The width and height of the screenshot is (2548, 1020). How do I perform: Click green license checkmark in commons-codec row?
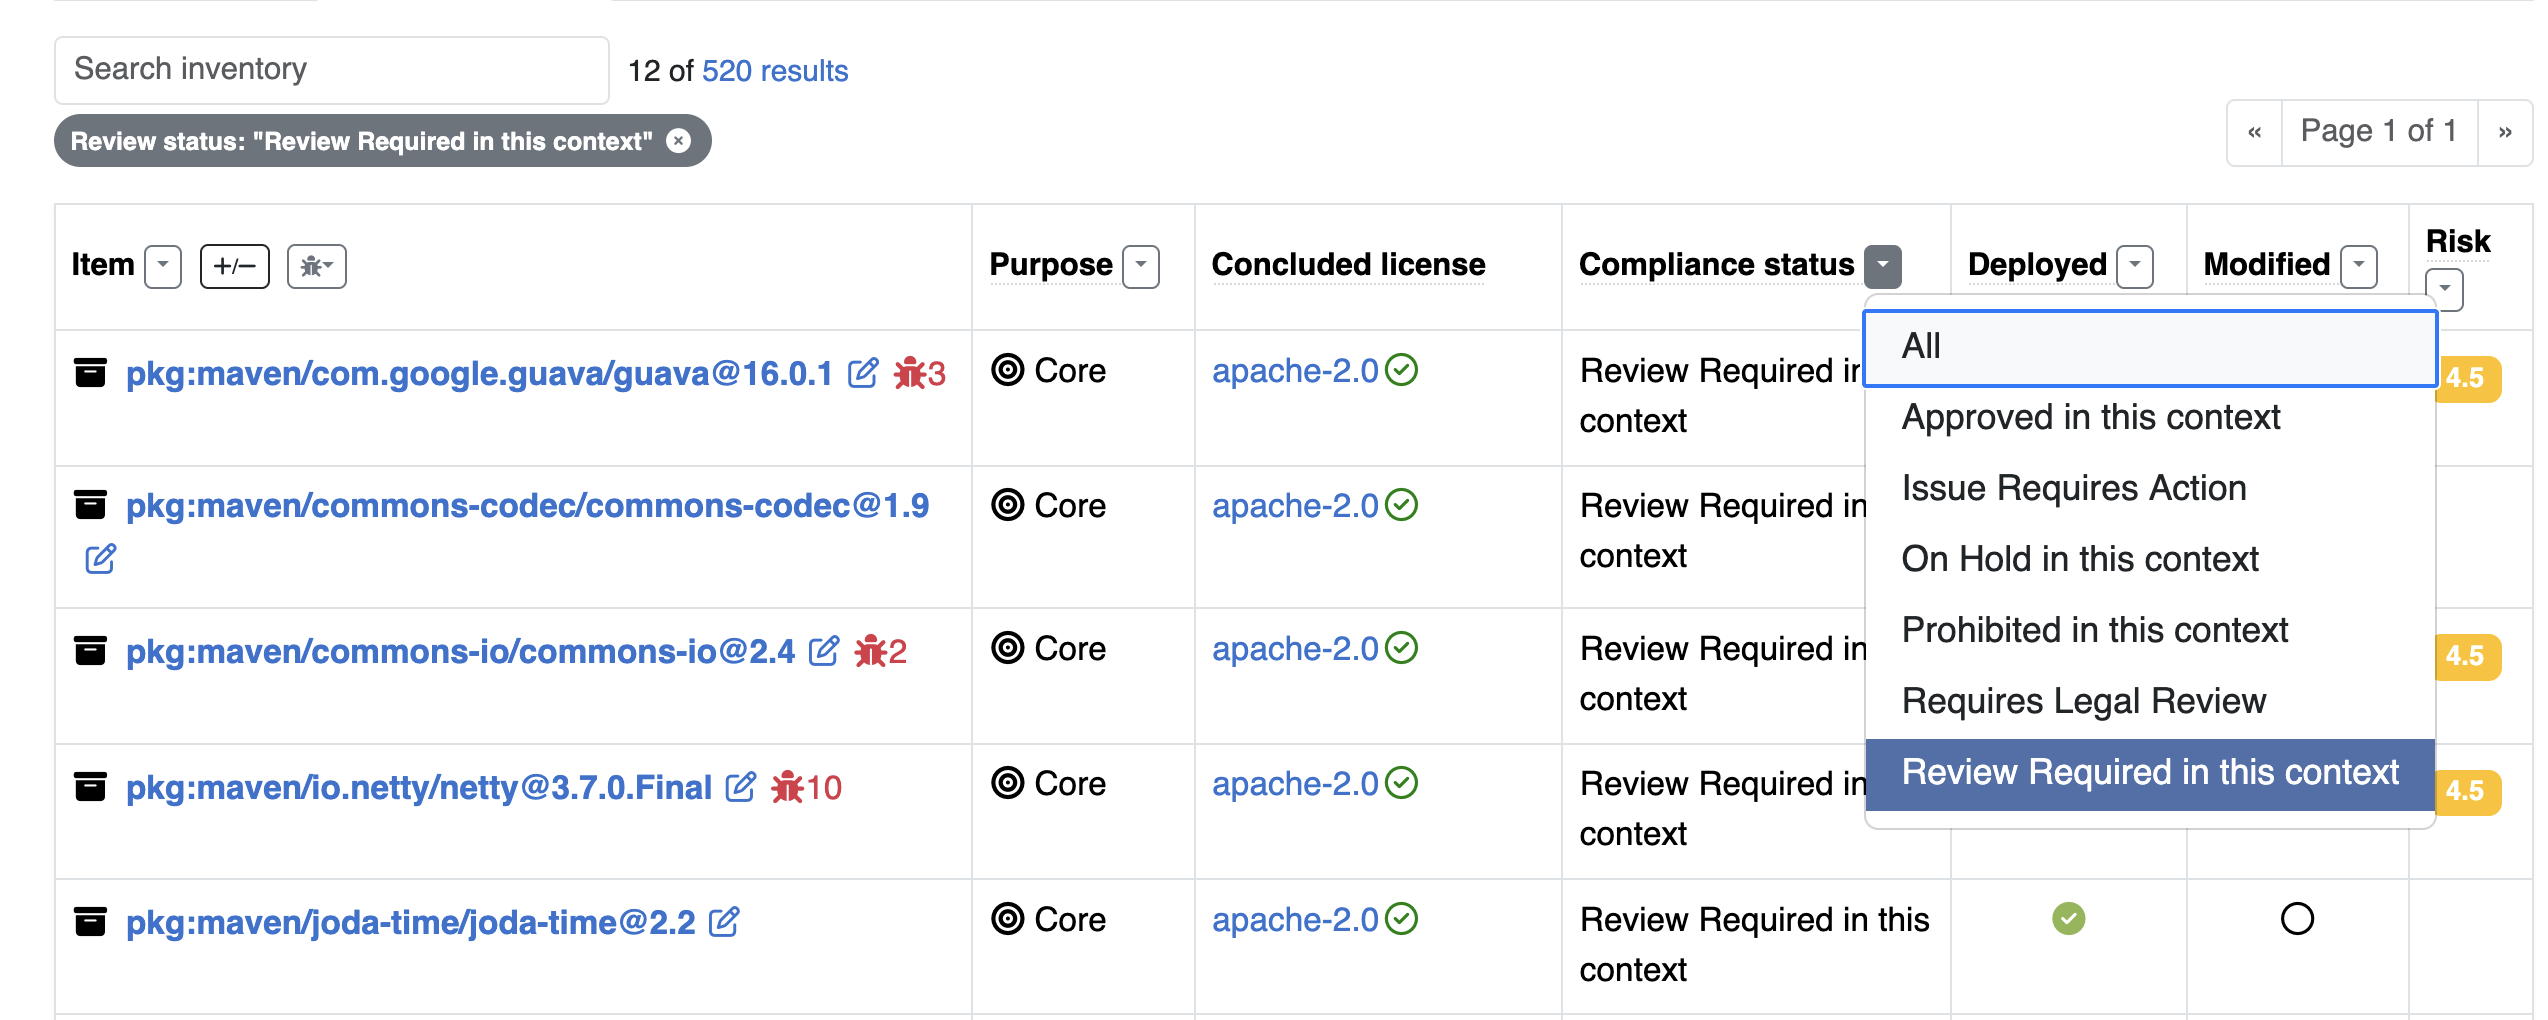click(1402, 505)
